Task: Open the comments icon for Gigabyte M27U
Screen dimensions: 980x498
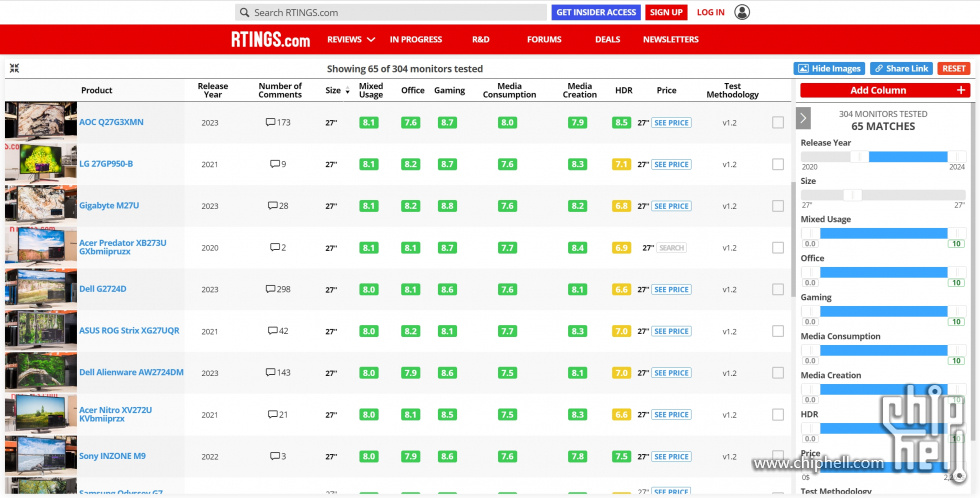Action: 272,206
